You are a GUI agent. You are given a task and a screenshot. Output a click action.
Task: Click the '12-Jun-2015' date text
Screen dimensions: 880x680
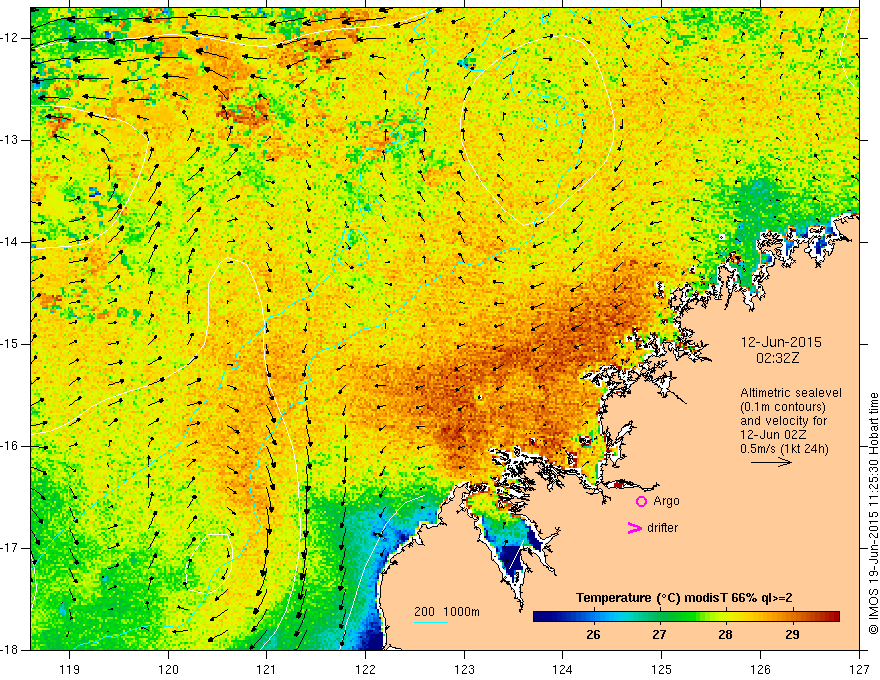point(781,342)
